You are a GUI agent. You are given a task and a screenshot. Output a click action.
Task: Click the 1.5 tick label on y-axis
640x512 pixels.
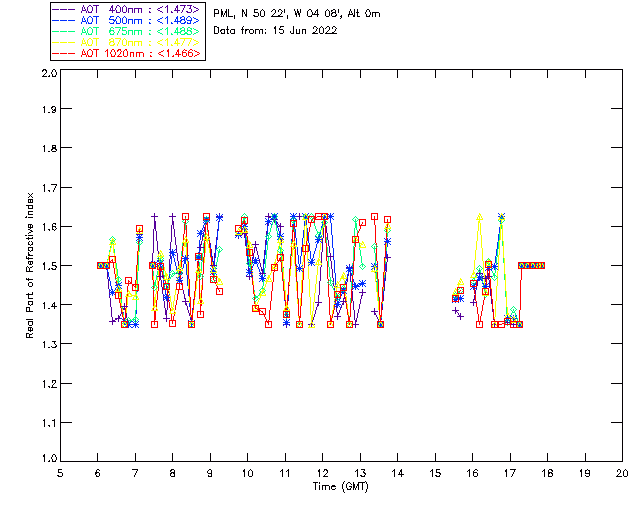(48, 266)
